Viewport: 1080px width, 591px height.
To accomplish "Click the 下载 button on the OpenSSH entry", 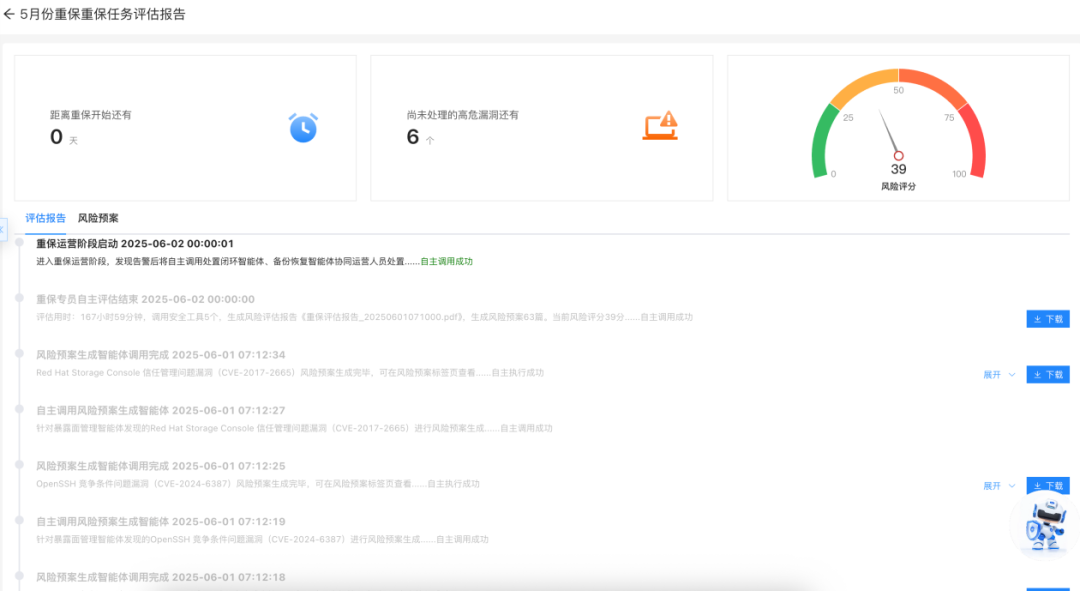I will pyautogui.click(x=1047, y=485).
